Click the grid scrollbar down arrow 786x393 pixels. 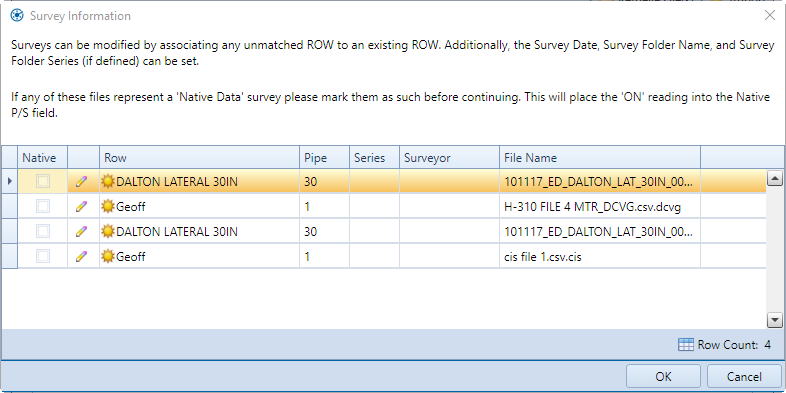(774, 319)
